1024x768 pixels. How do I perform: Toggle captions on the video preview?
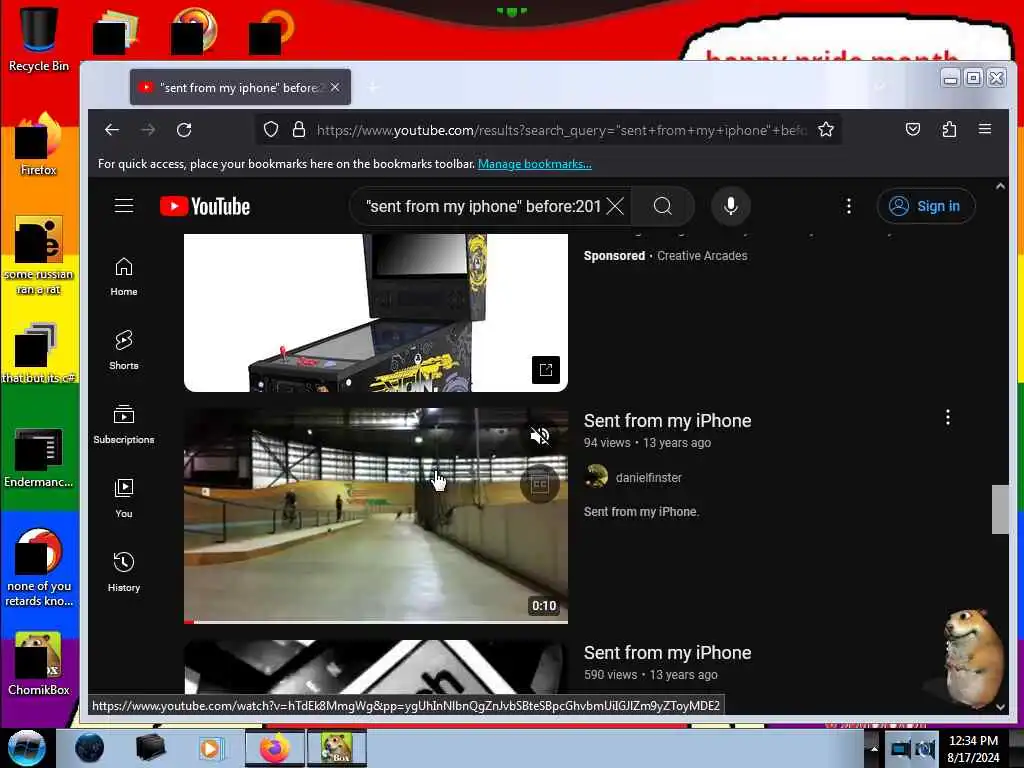539,485
